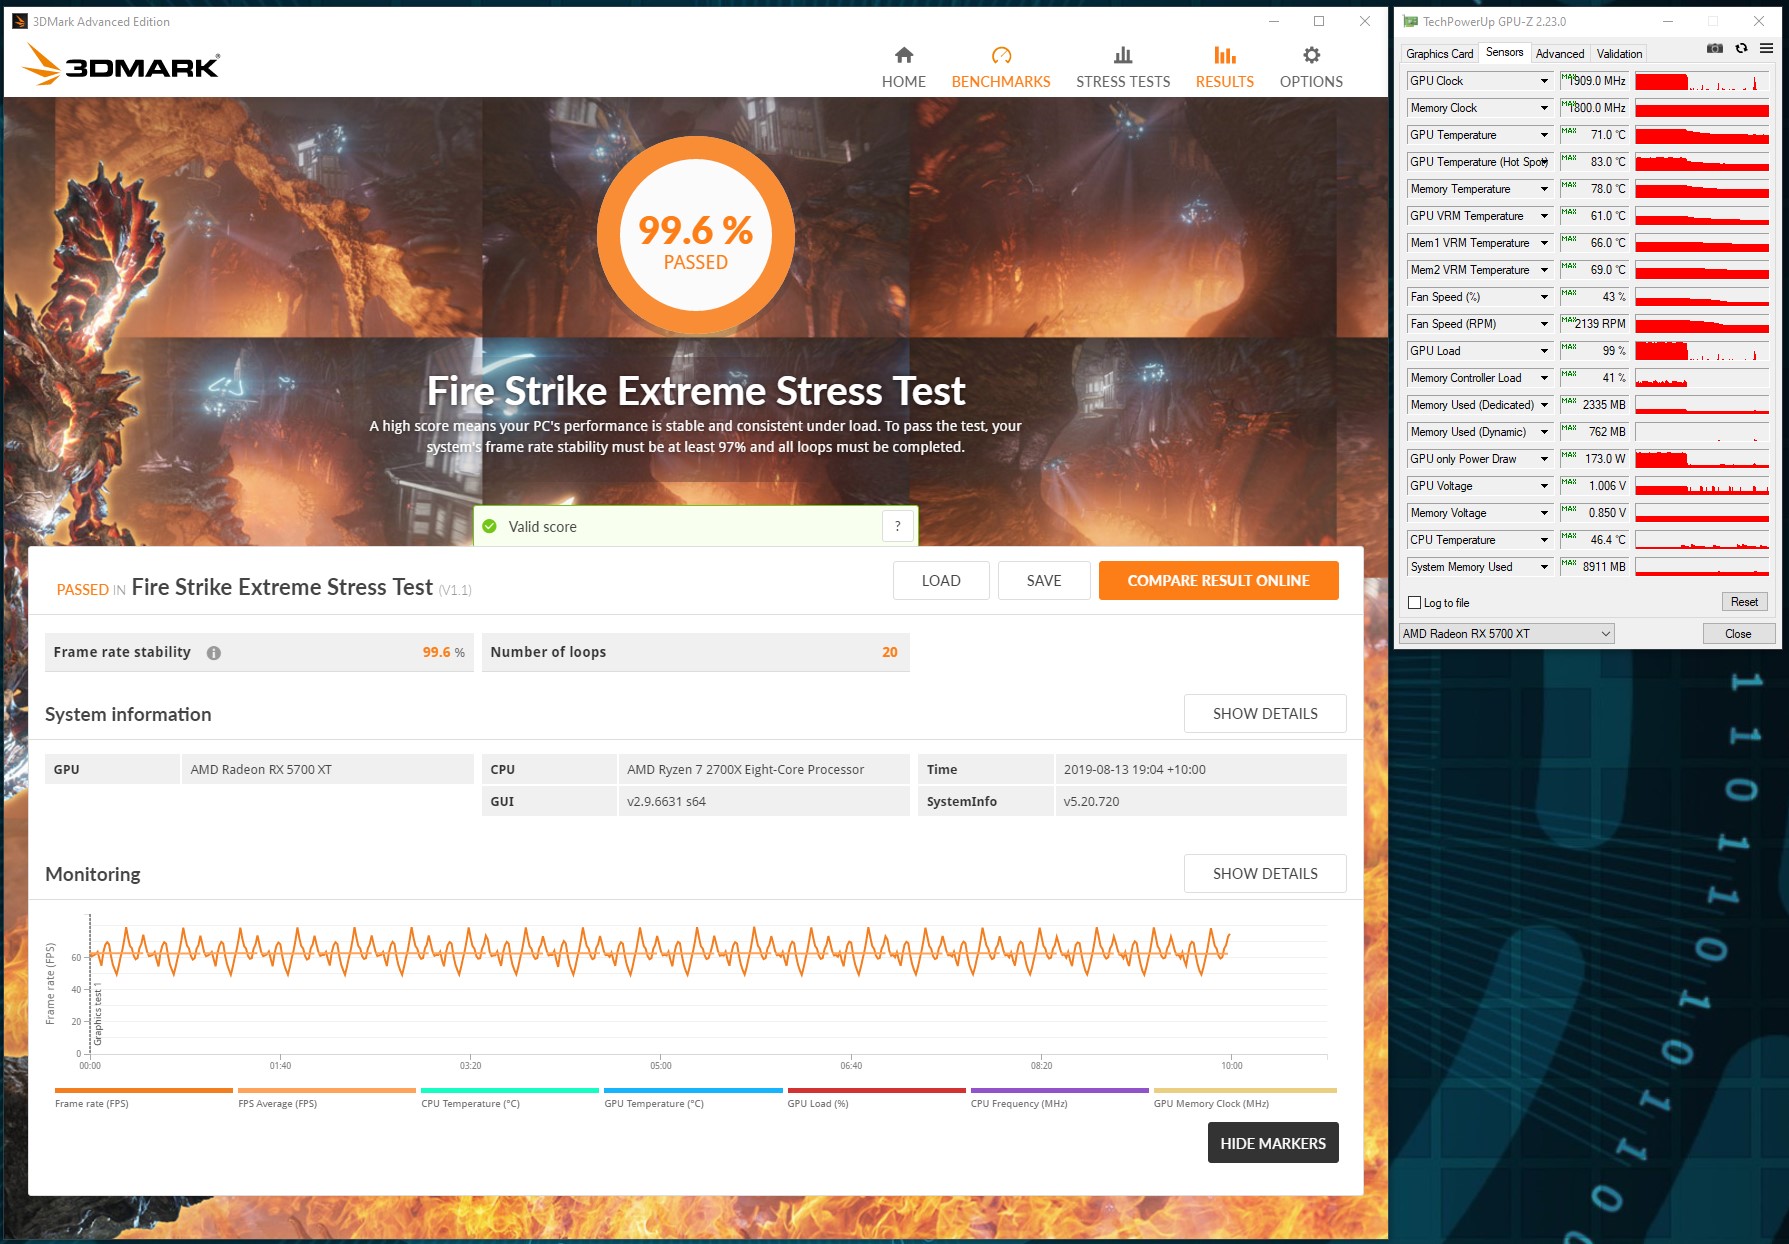Open the Memory Temperature sensor dropdown
The height and width of the screenshot is (1244, 1789).
1544,189
